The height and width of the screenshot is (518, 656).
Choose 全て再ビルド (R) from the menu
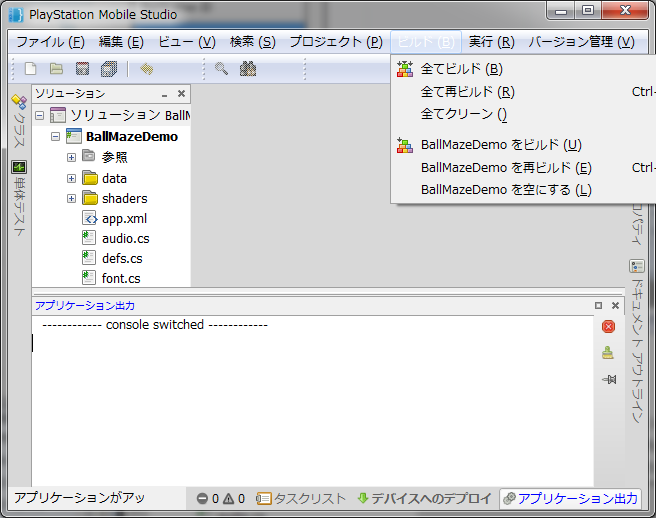[523, 92]
